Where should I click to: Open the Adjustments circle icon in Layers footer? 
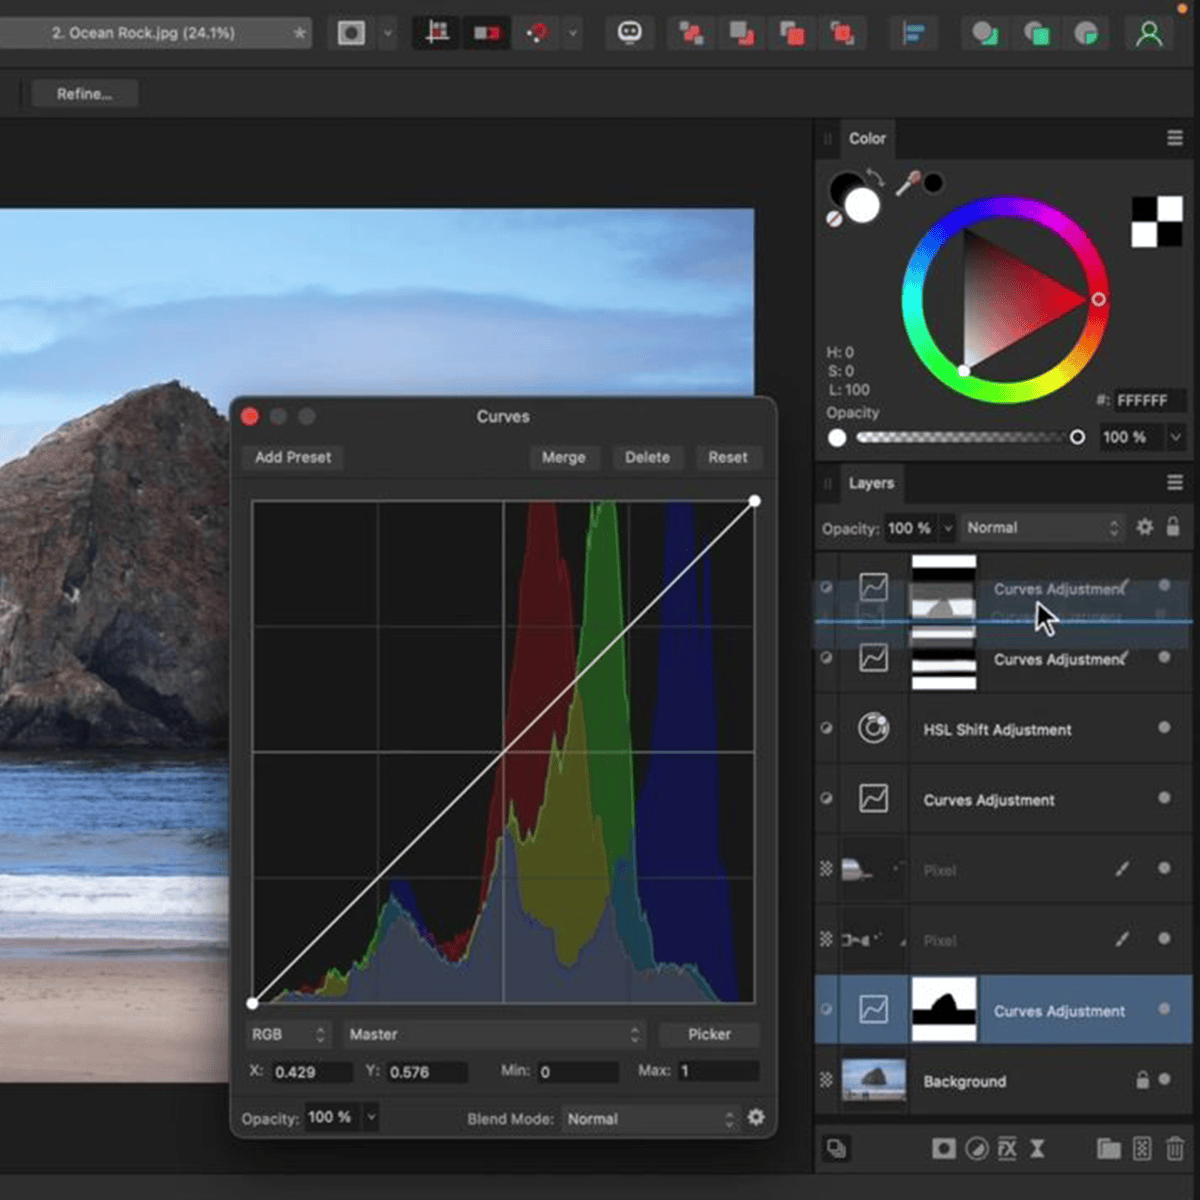[977, 1149]
